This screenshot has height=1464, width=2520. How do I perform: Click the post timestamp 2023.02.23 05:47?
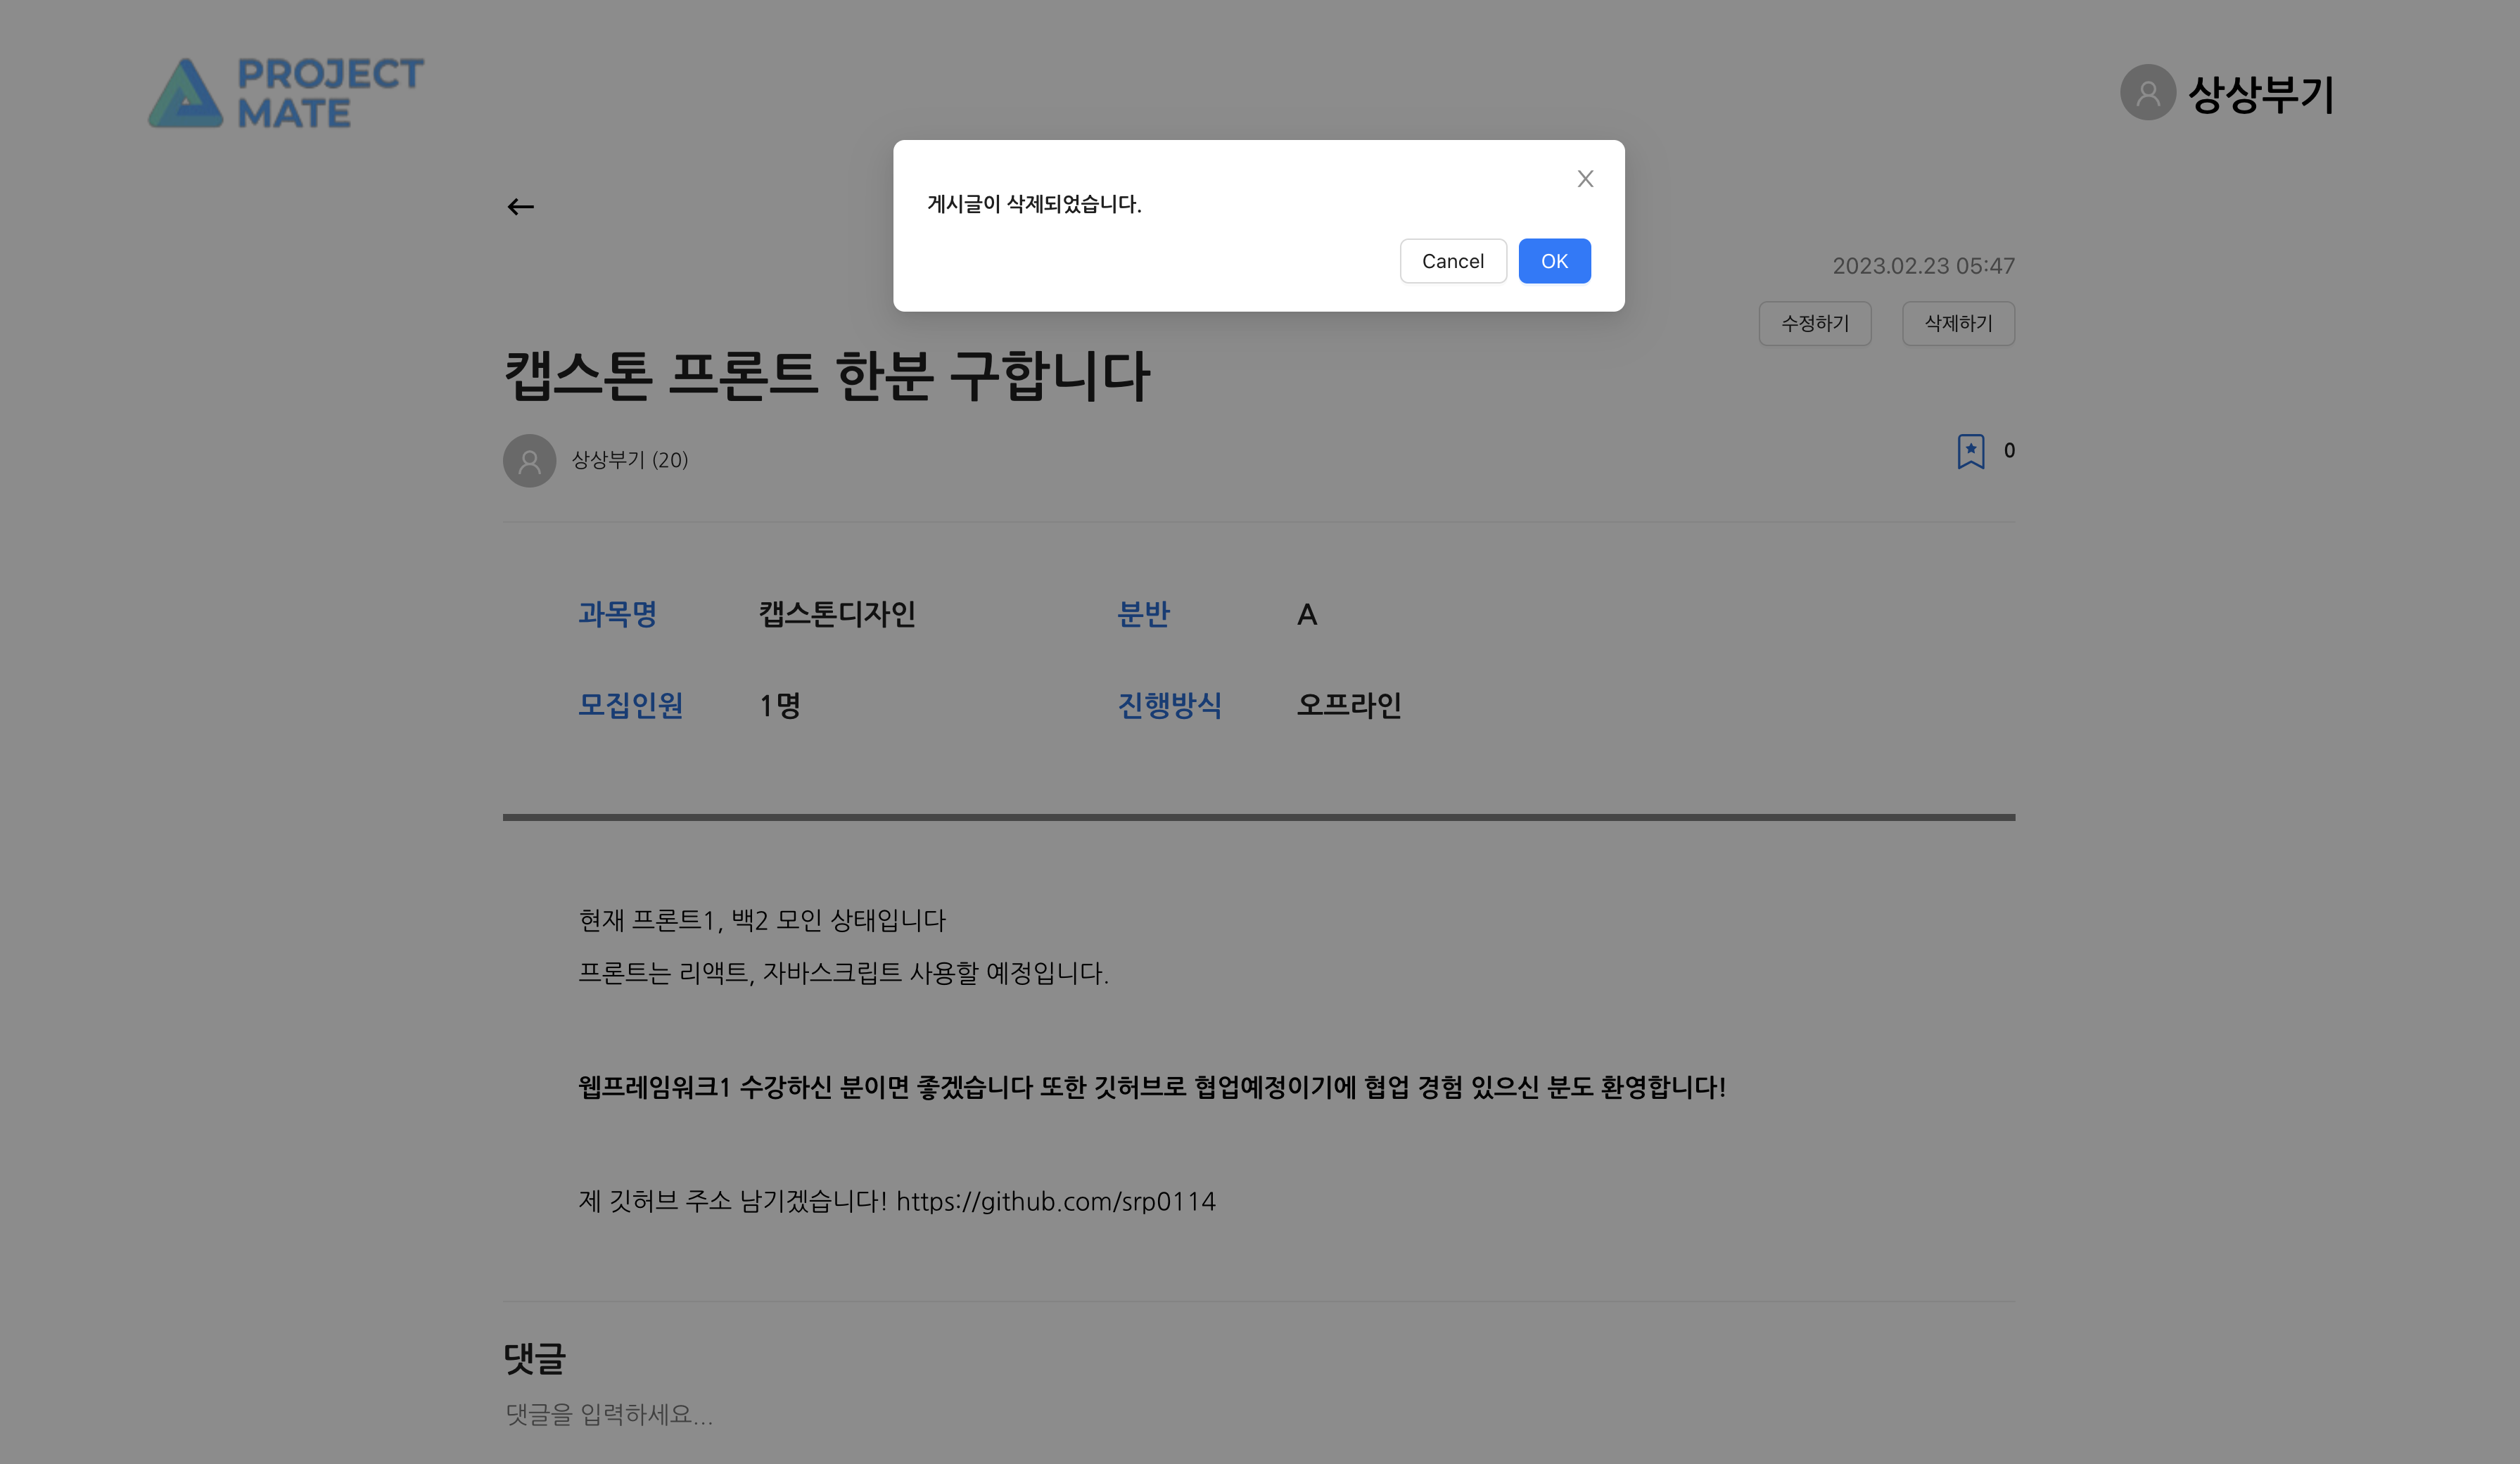1923,266
